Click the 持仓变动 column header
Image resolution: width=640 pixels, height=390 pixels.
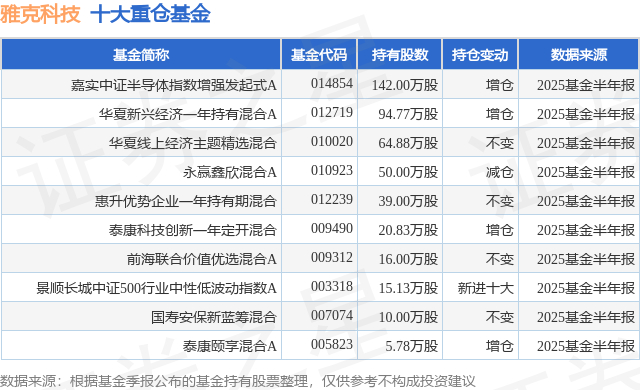tap(480, 55)
